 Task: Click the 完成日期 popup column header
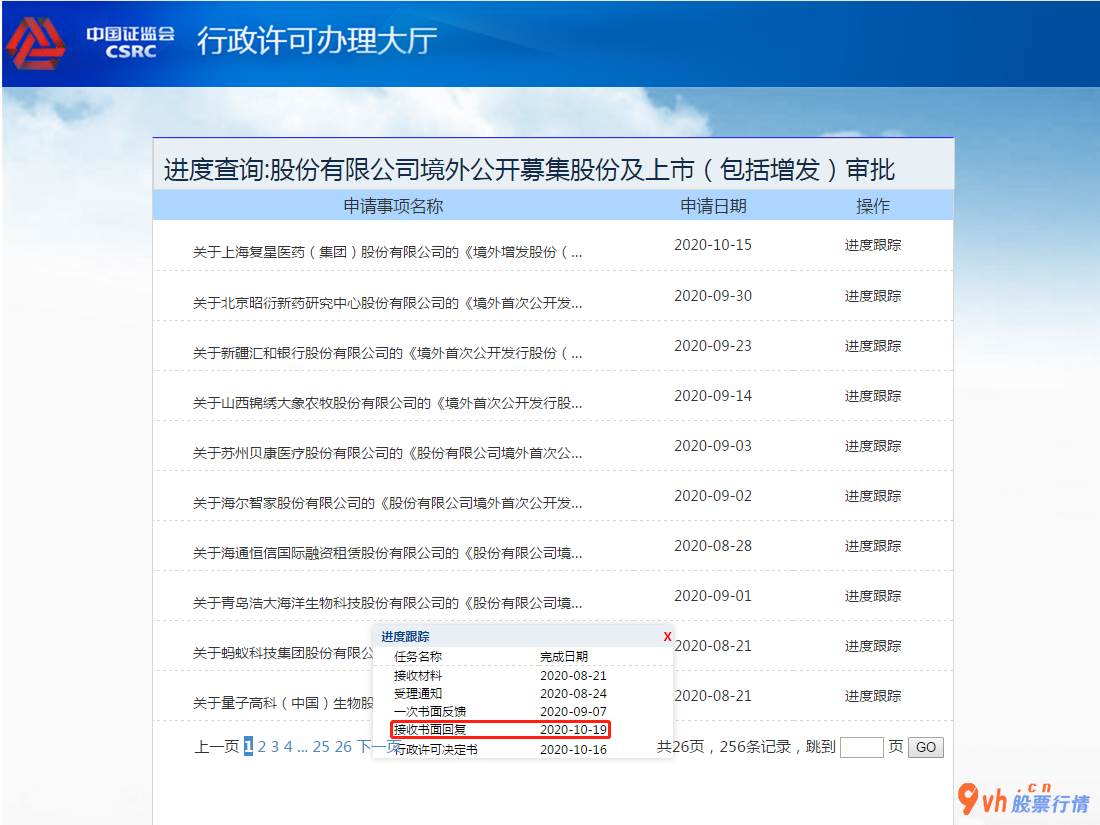coord(563,657)
